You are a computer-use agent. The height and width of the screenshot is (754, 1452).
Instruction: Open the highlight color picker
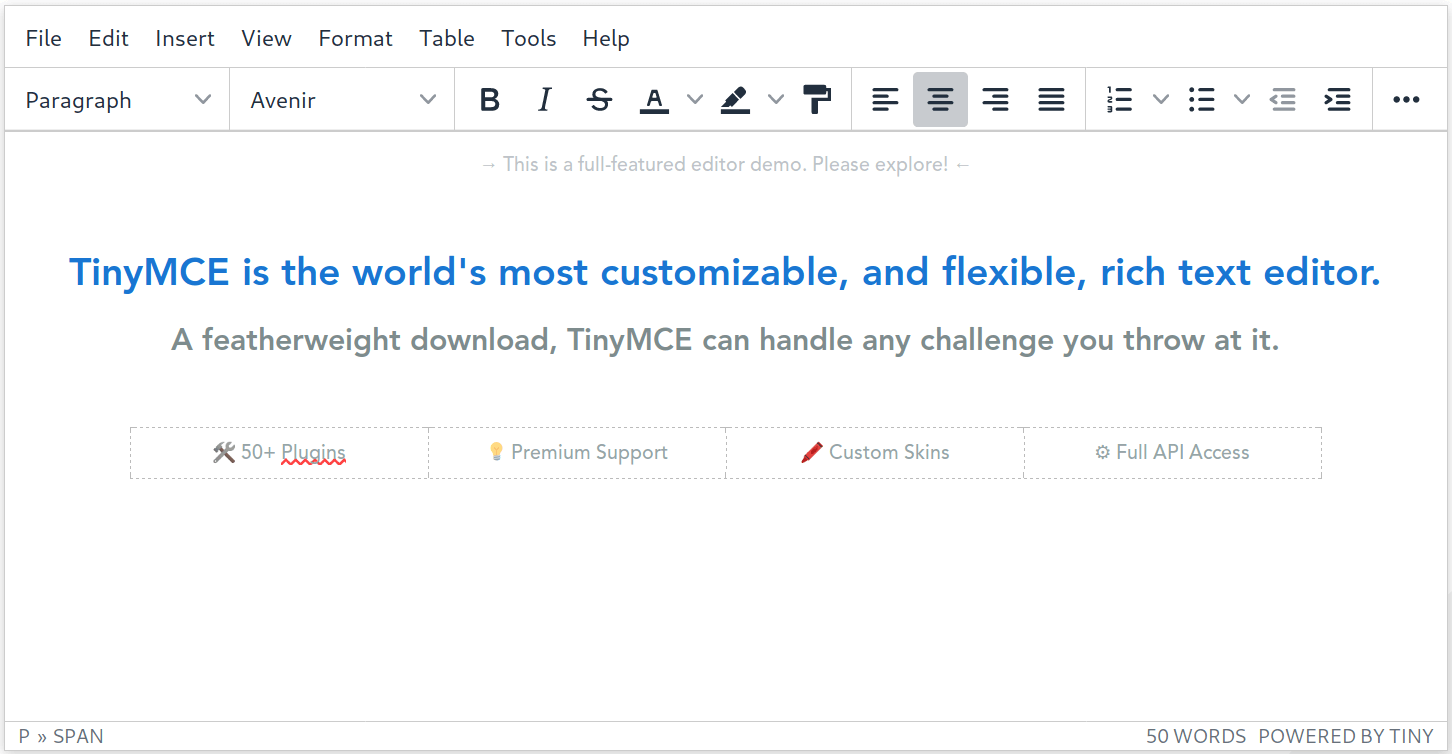776,99
